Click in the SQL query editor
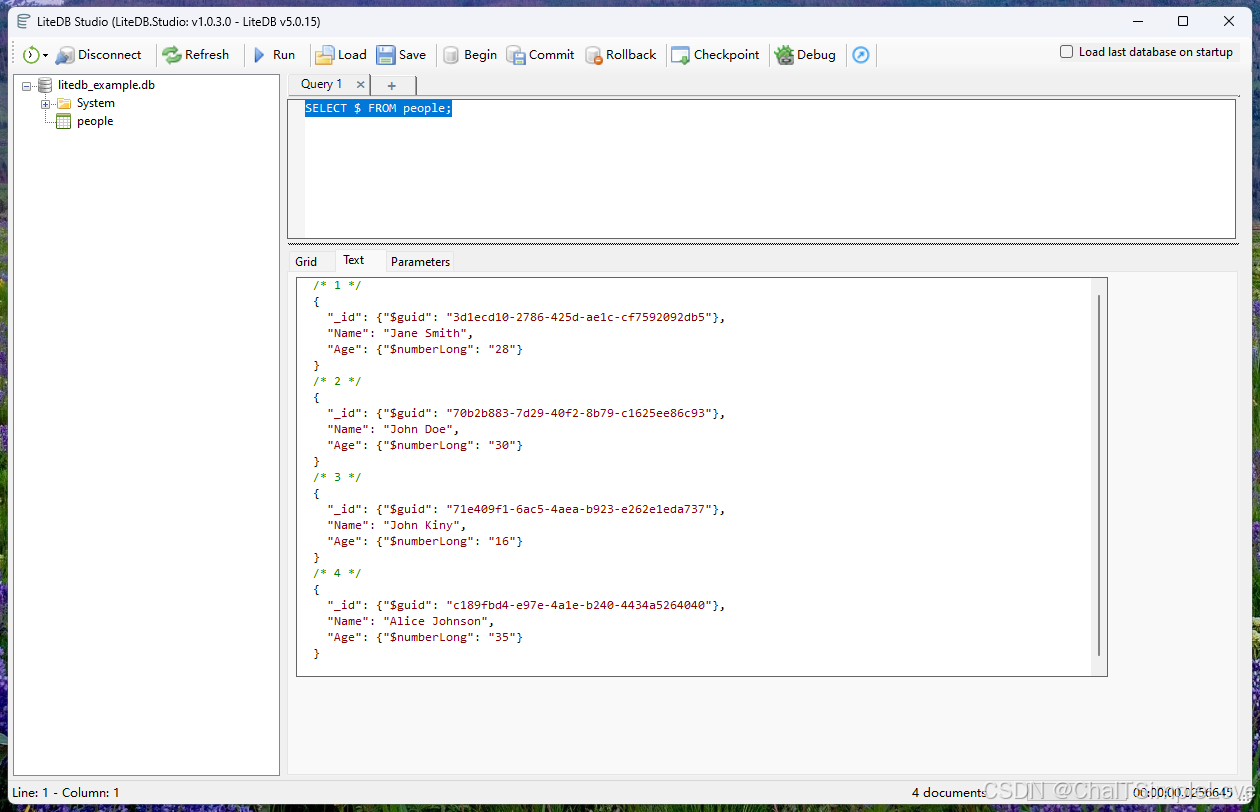 click(x=761, y=169)
